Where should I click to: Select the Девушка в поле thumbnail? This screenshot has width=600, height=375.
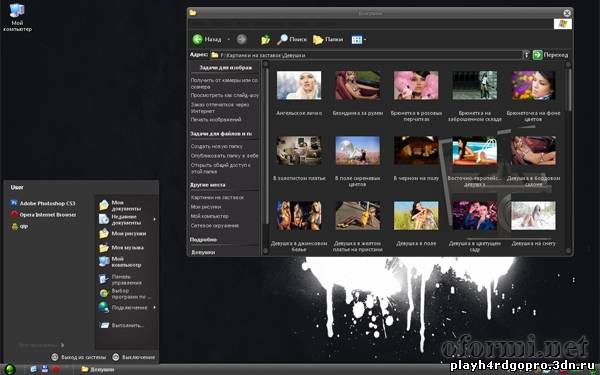click(x=416, y=216)
